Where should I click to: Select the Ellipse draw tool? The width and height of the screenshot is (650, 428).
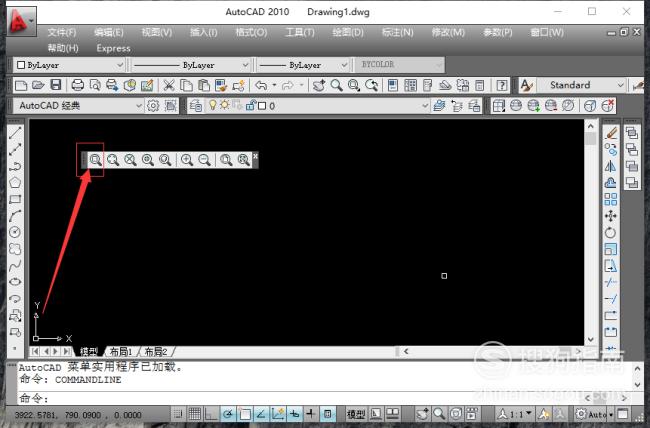click(x=15, y=282)
